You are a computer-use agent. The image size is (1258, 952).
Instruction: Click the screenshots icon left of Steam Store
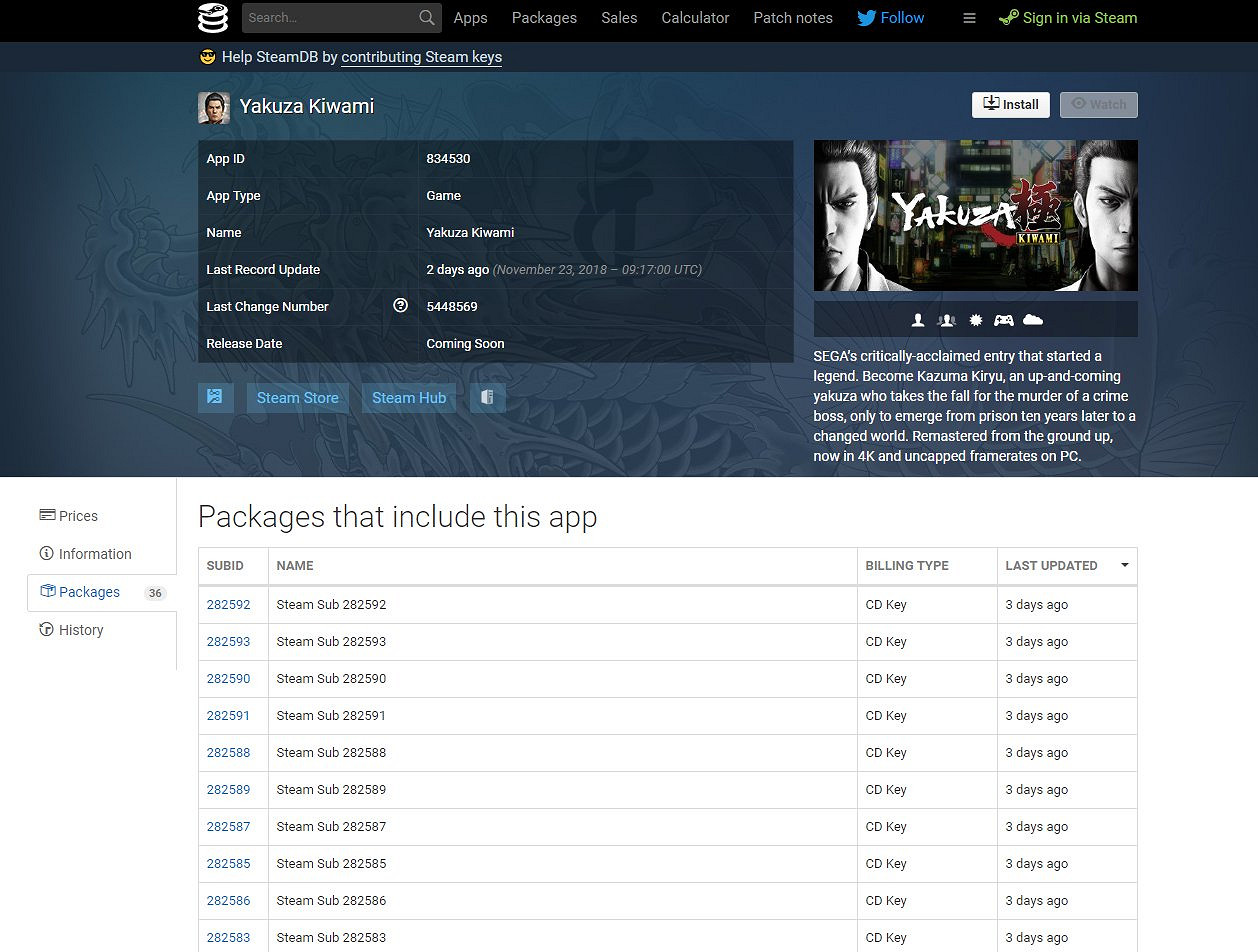[x=215, y=397]
